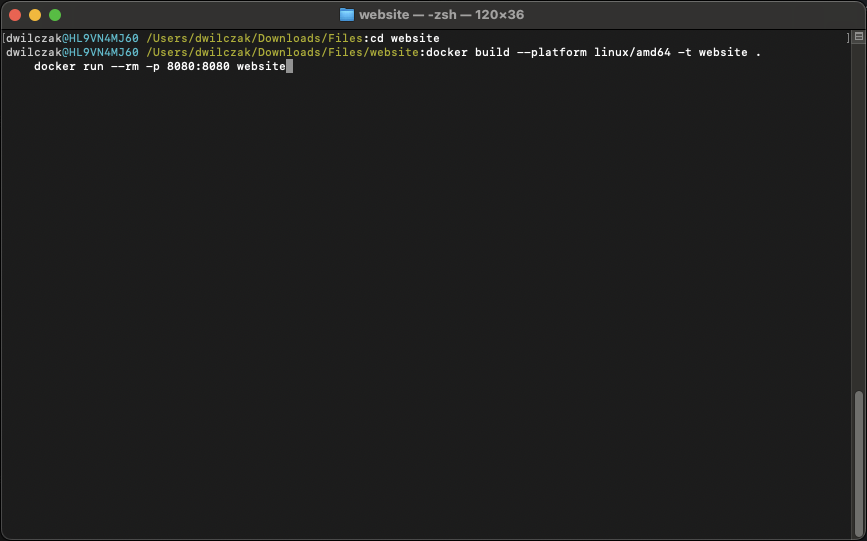
Task: Click the 'docker run --rm -p 8080:8080 website' line
Action: point(160,66)
